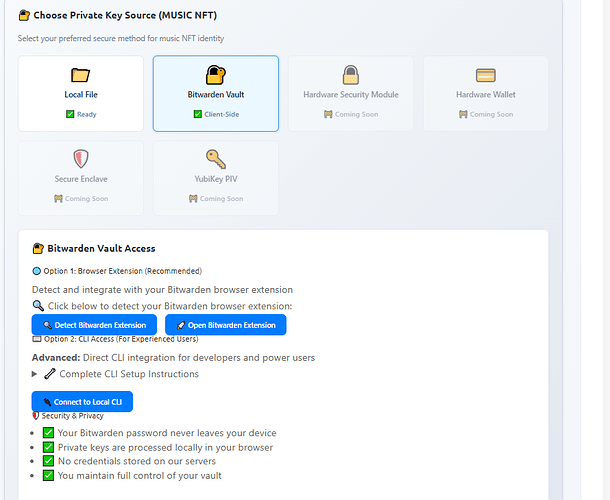Click the construction icon under Hardware Security Module

(328, 114)
